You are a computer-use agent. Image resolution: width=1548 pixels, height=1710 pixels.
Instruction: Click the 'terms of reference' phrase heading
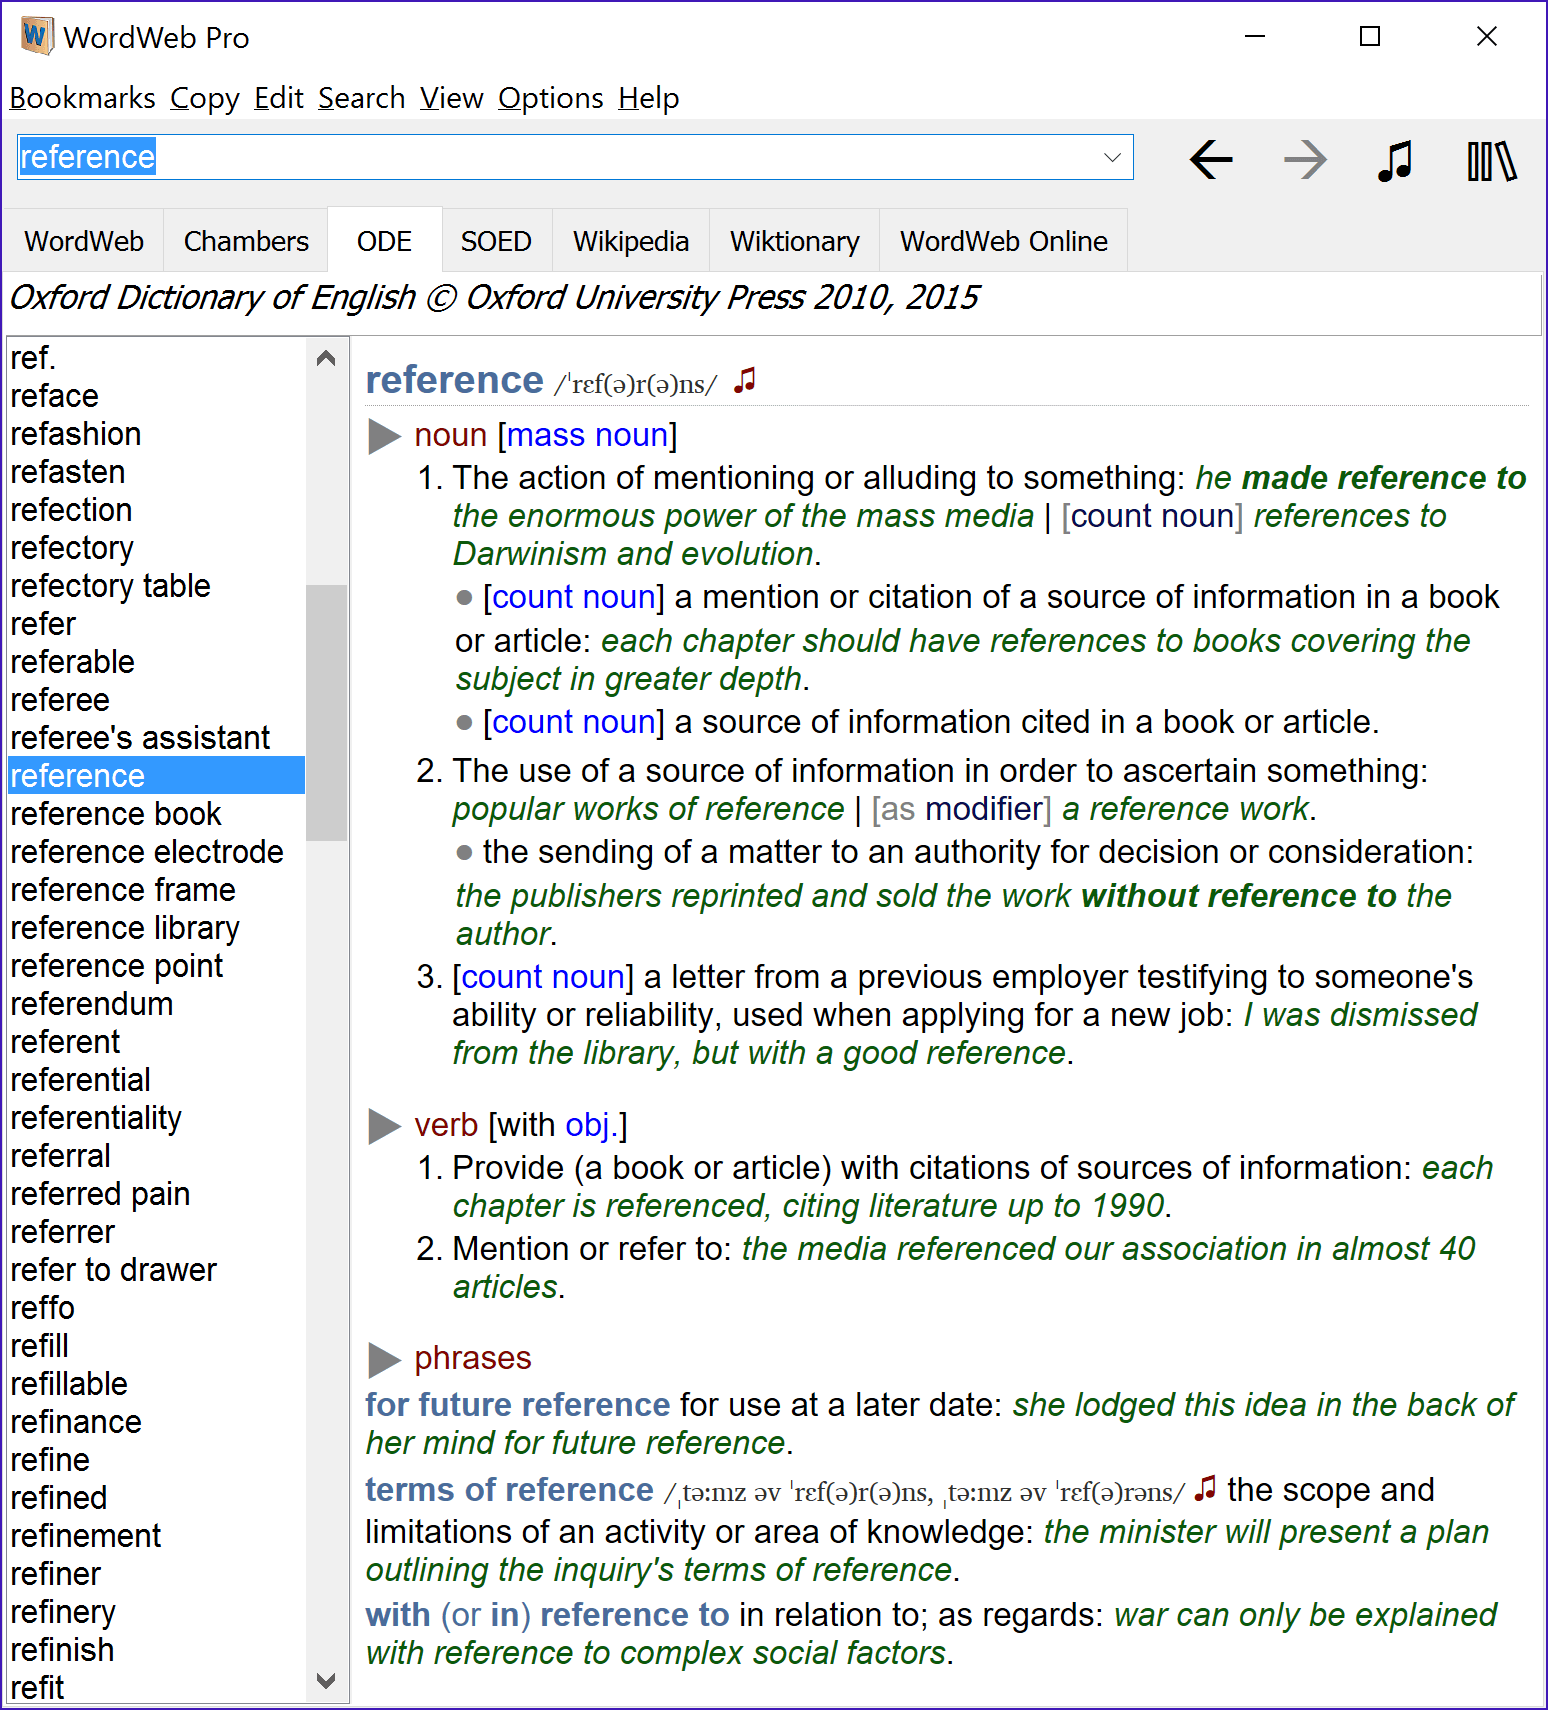[x=509, y=1490]
